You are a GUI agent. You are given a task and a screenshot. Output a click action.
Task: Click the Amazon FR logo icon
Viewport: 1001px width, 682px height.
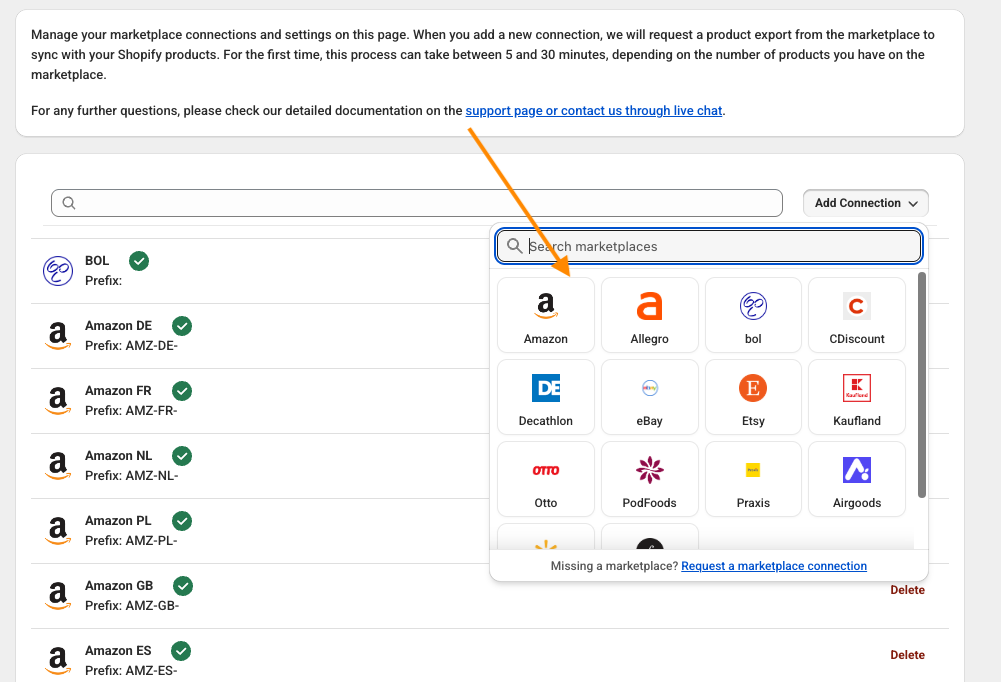58,401
